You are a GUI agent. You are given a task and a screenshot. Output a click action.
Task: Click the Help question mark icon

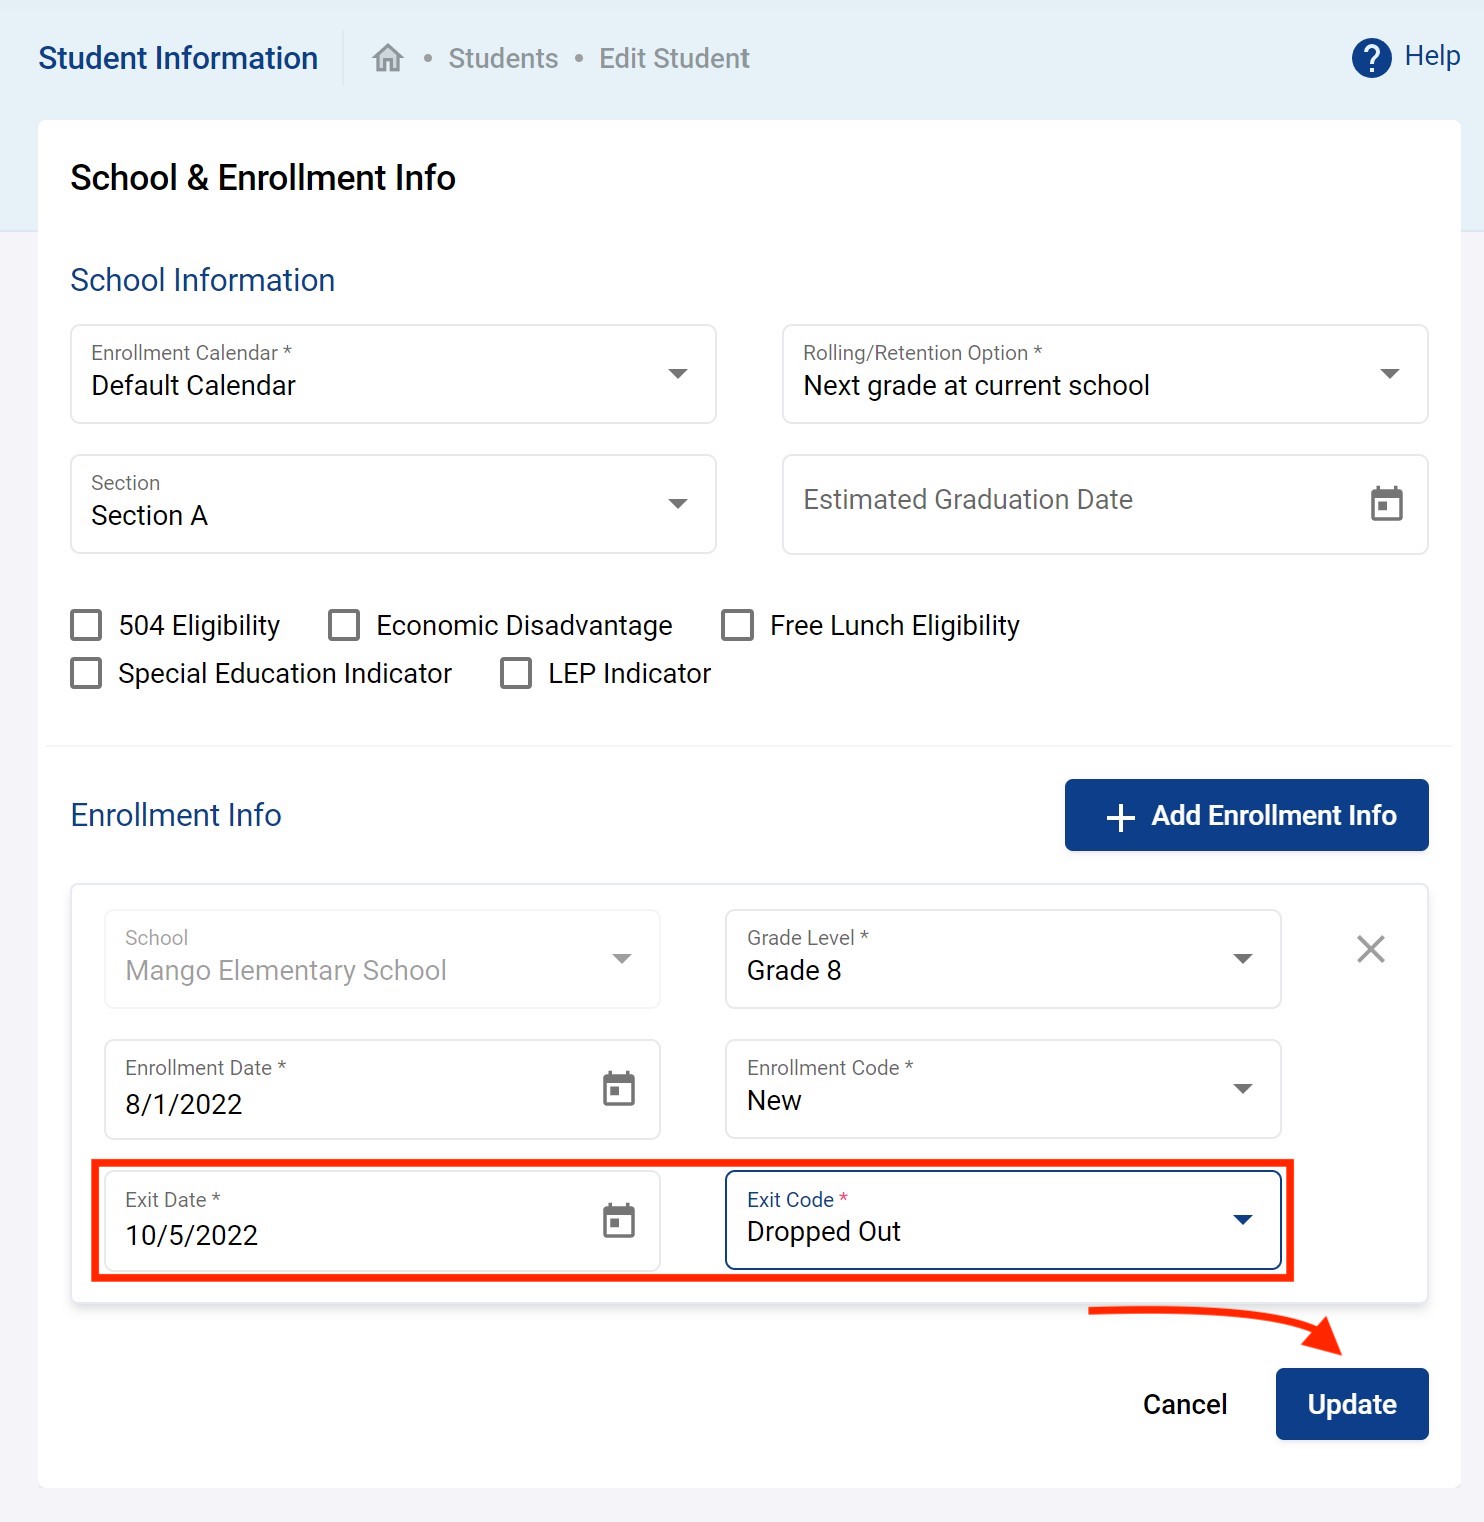click(1371, 58)
